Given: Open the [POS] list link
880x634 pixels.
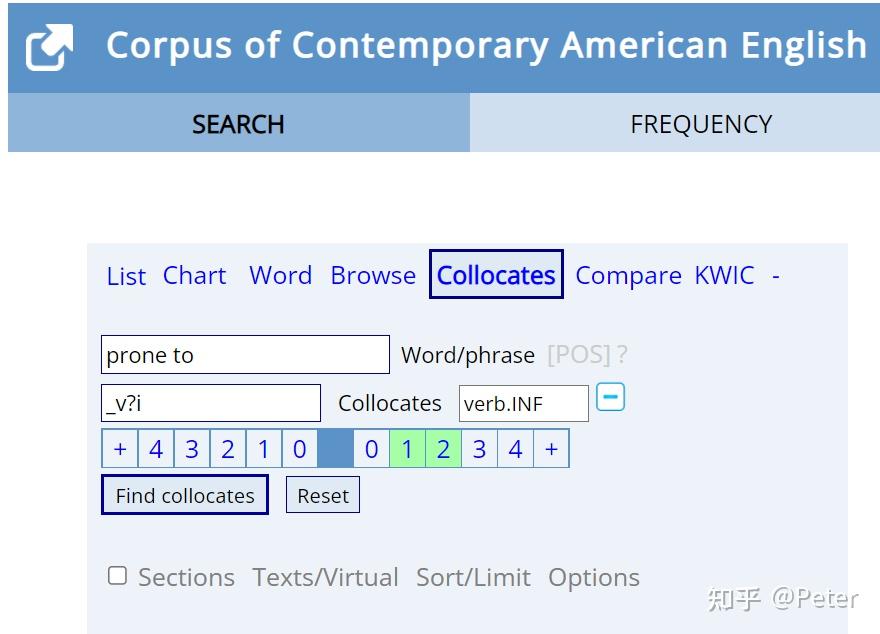Looking at the screenshot, I should pos(579,355).
